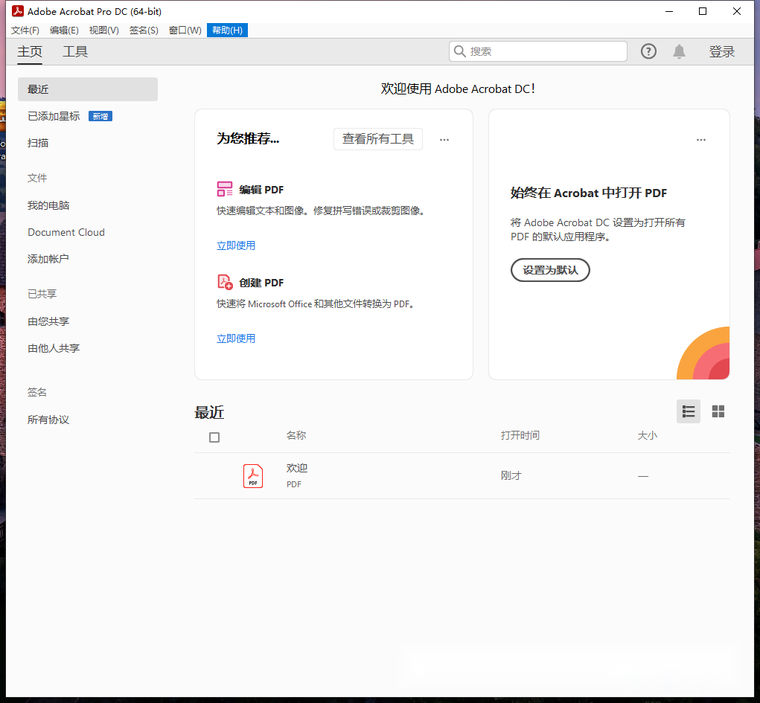Click the 编辑 PDF tool icon
Screen dimensions: 760x703
(x=225, y=189)
